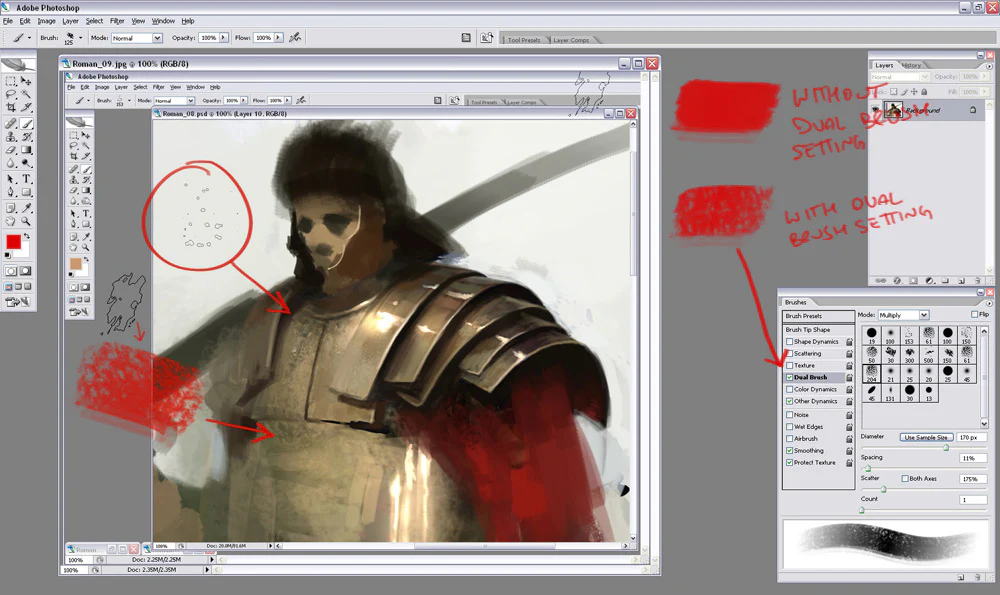1000x595 pixels.
Task: Open the Flow slider arrow in main options bar
Action: pos(278,38)
